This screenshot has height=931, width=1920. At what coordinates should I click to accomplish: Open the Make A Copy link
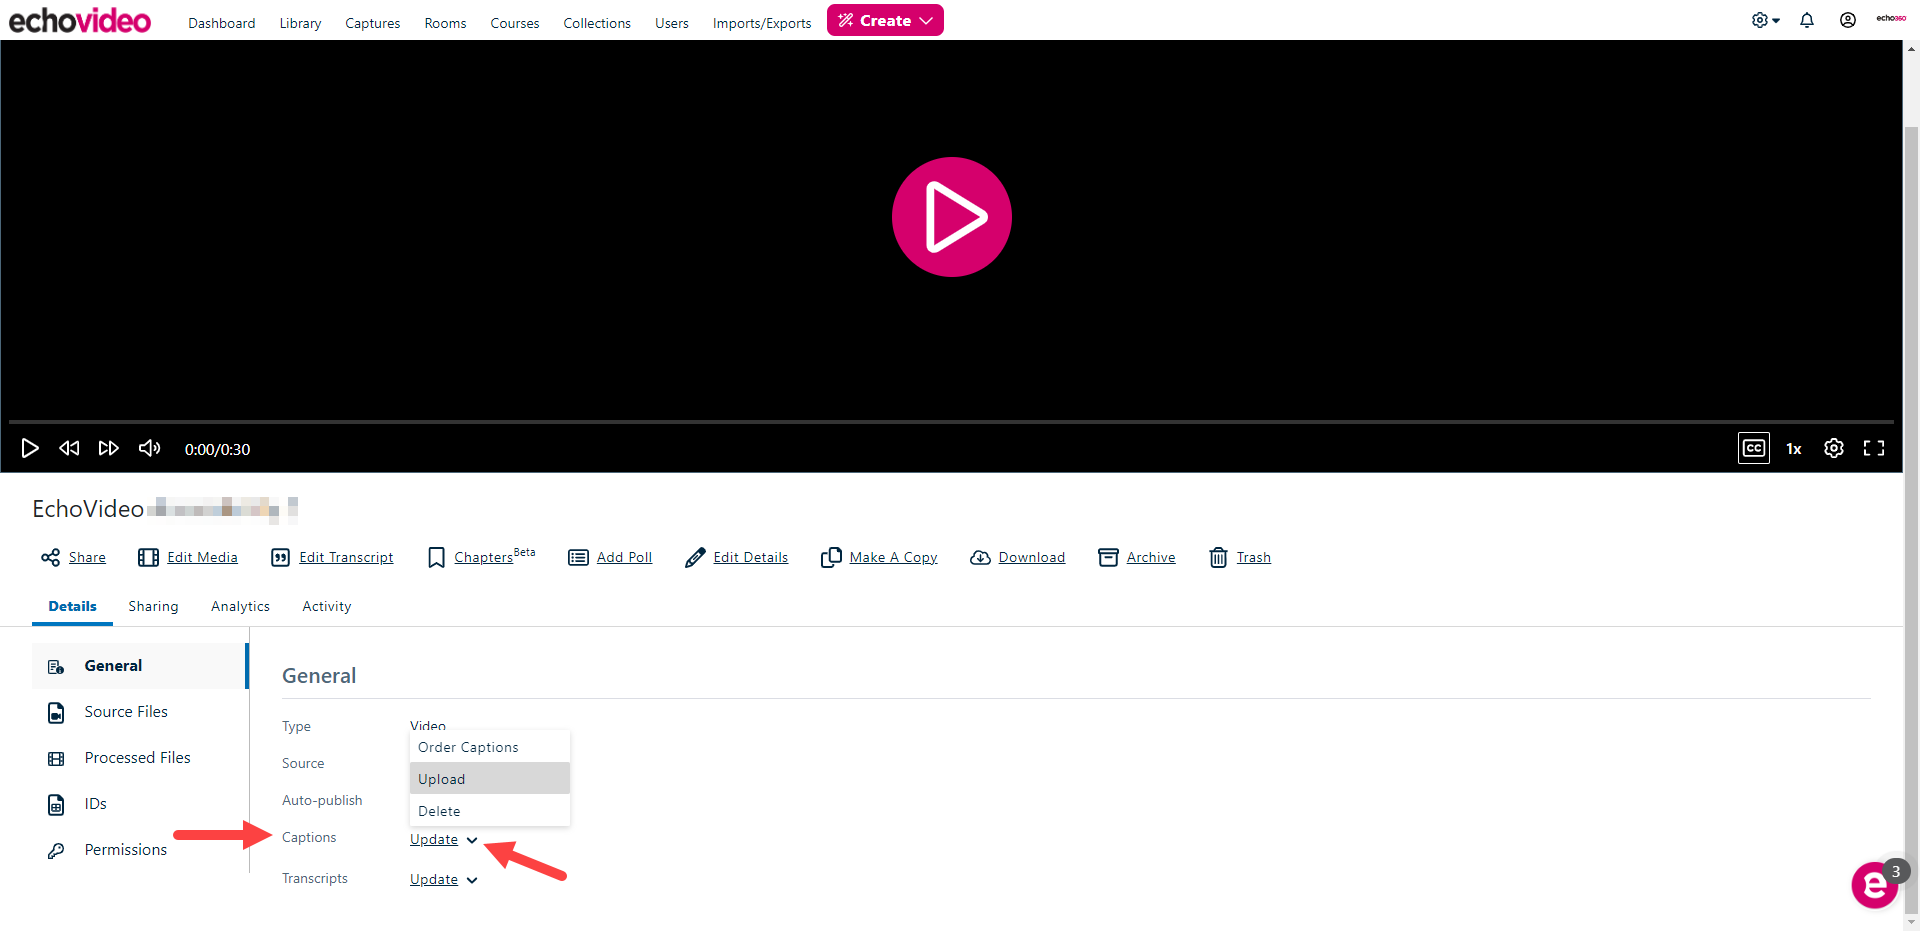(x=893, y=557)
